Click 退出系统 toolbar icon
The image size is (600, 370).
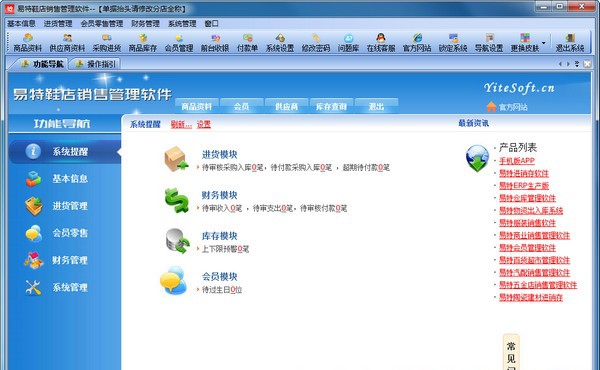click(570, 42)
